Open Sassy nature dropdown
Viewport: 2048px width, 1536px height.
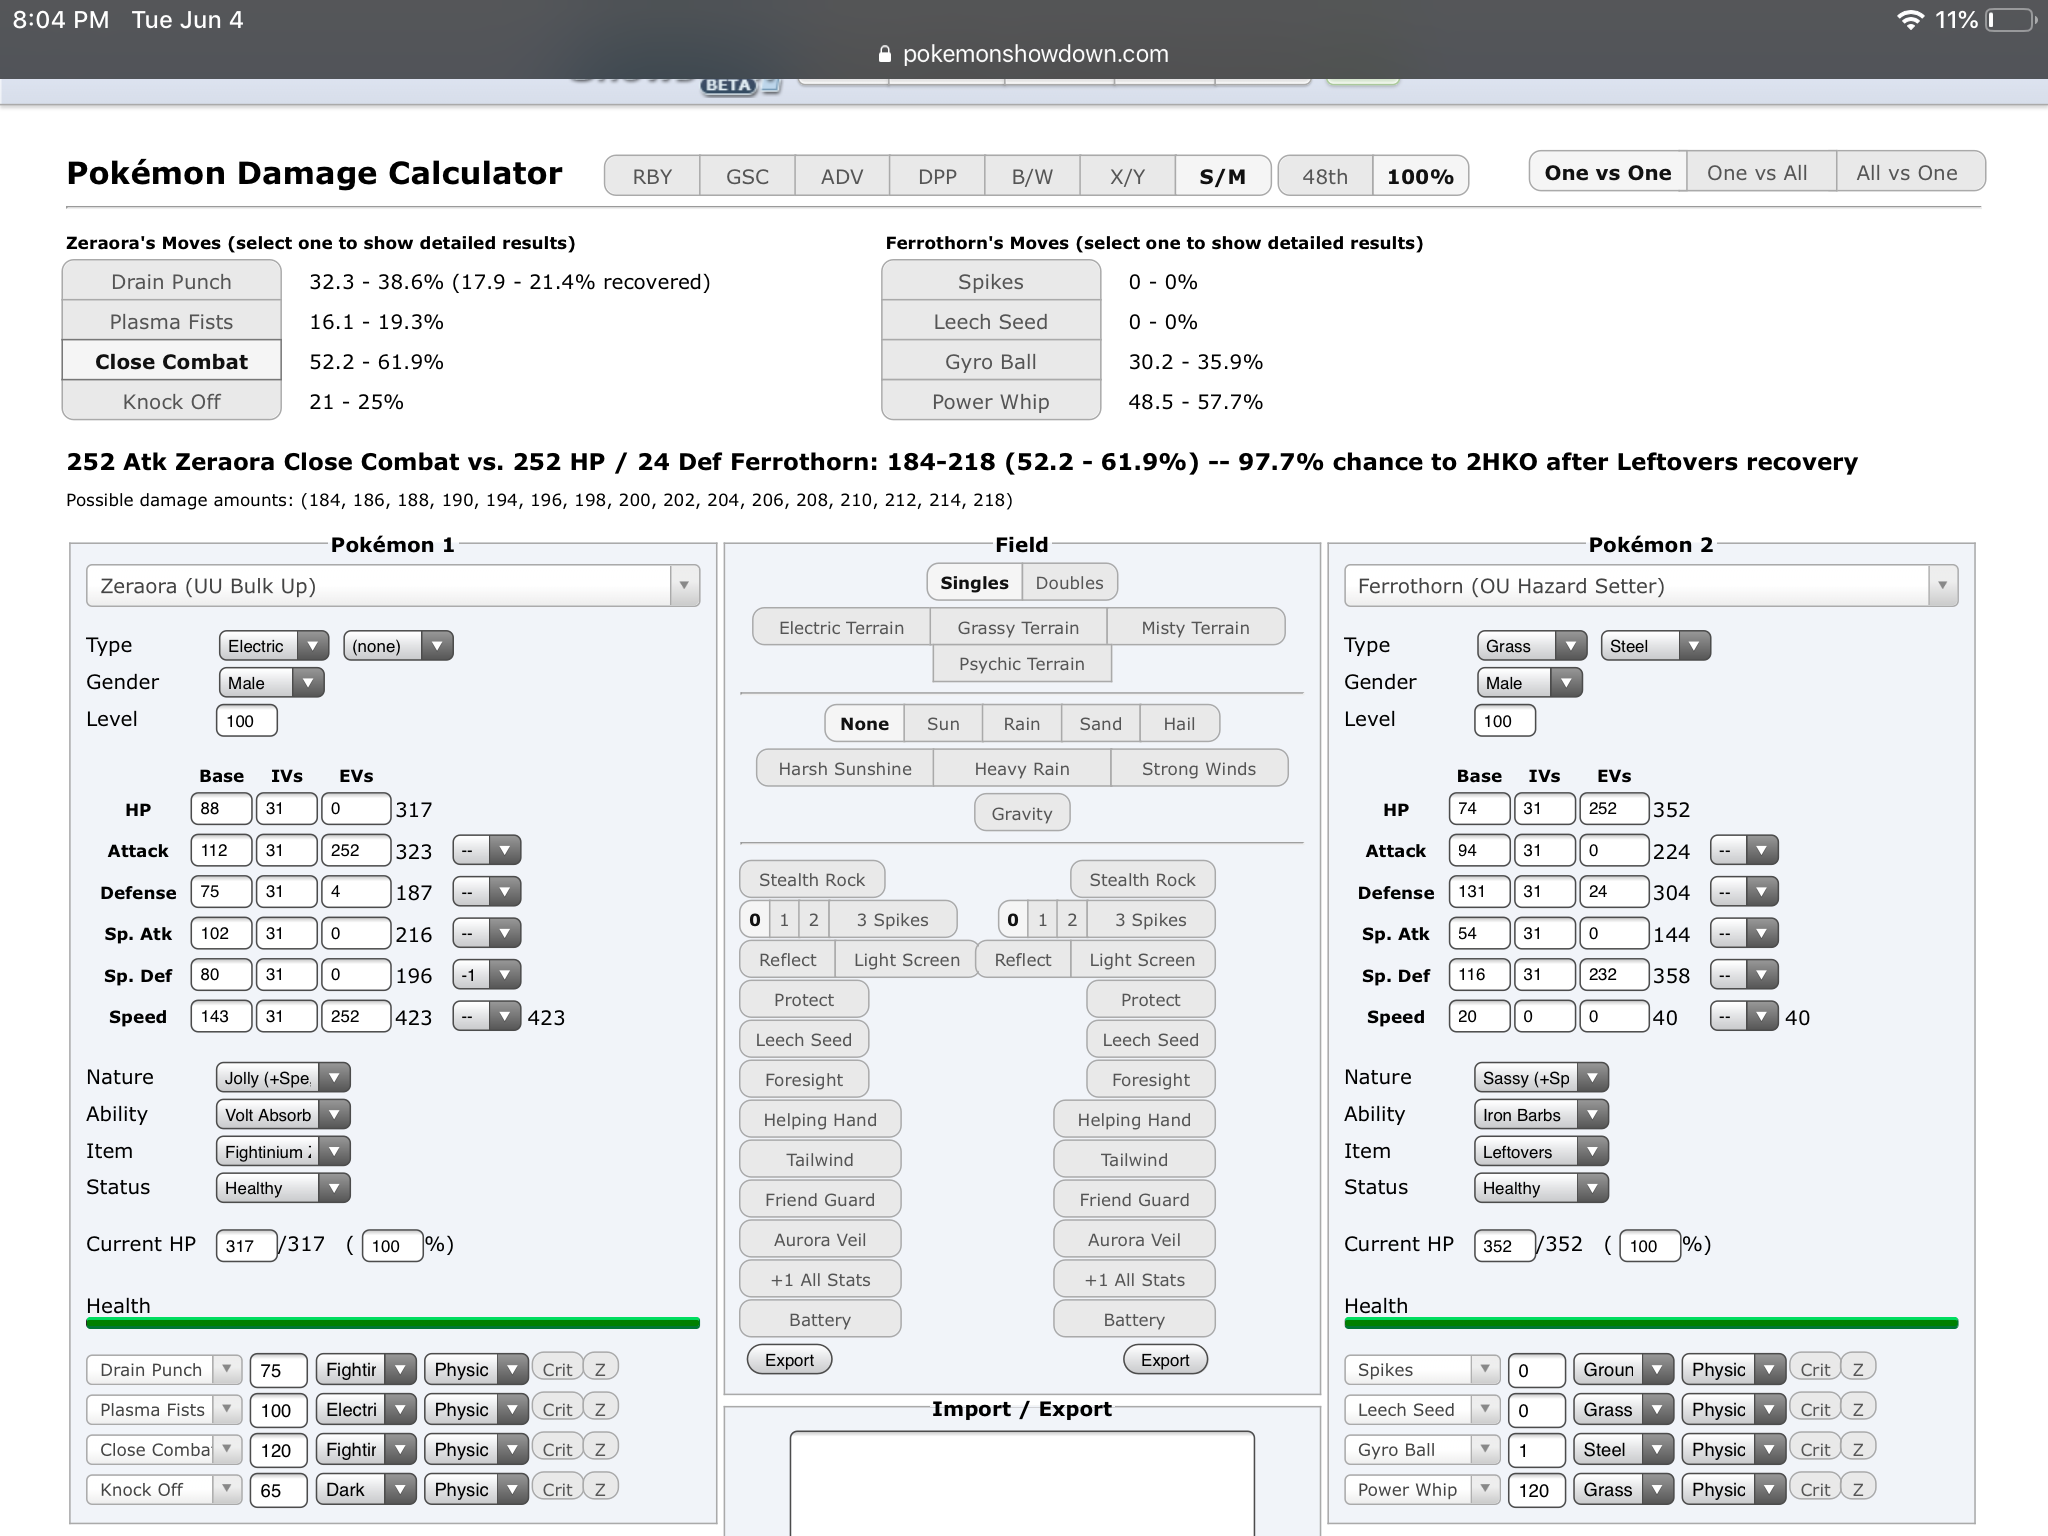tap(1541, 1077)
